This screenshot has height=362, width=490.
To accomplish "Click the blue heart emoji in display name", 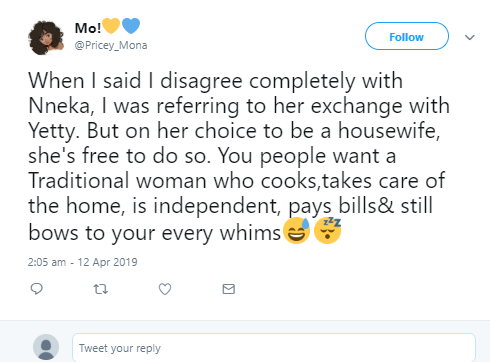I will point(131,26).
